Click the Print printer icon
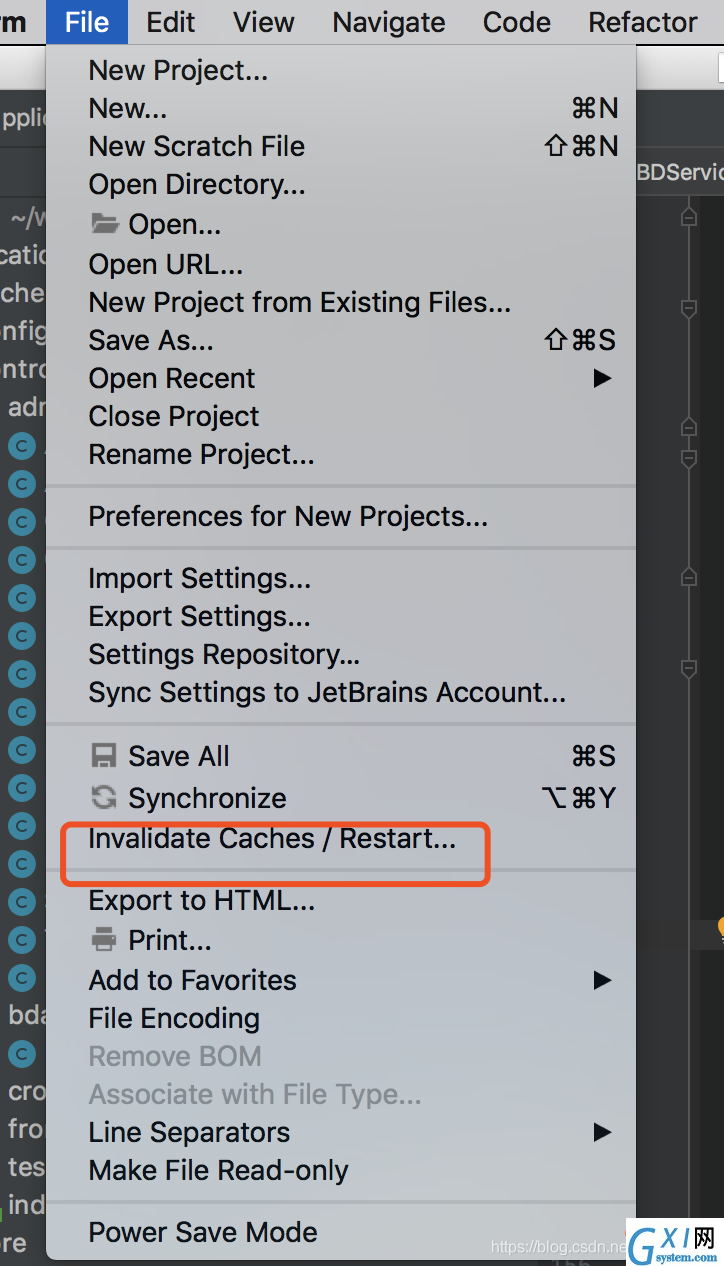This screenshot has width=724, height=1266. click(x=104, y=940)
